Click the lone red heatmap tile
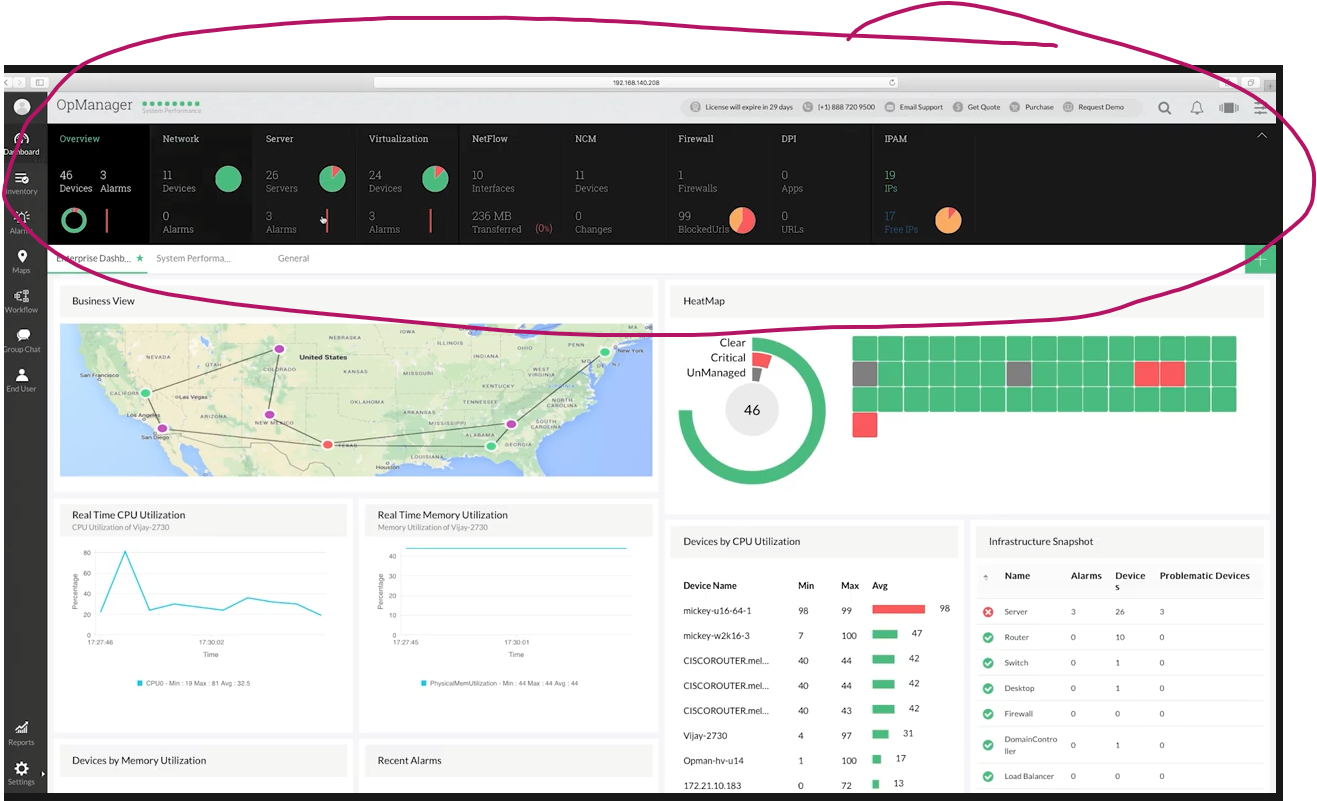This screenshot has height=801, width=1317. [x=865, y=425]
